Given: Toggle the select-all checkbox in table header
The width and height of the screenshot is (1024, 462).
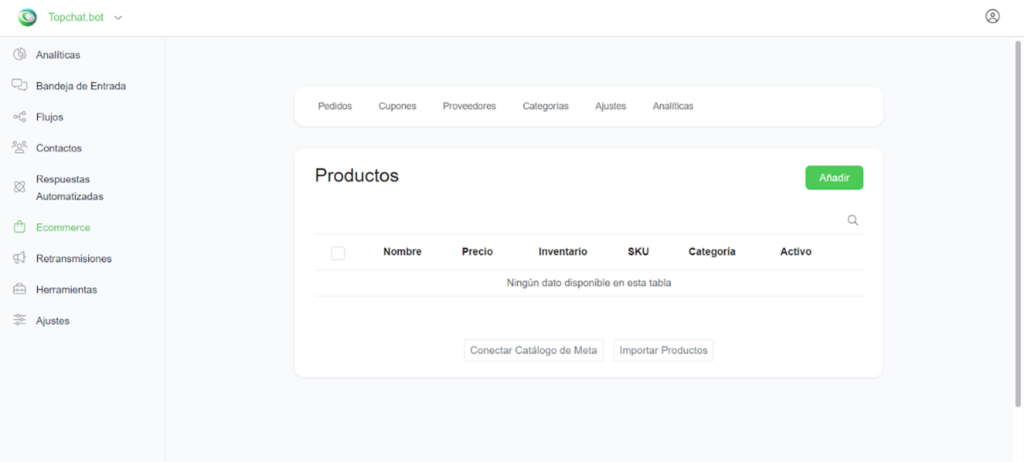Looking at the screenshot, I should (x=338, y=253).
